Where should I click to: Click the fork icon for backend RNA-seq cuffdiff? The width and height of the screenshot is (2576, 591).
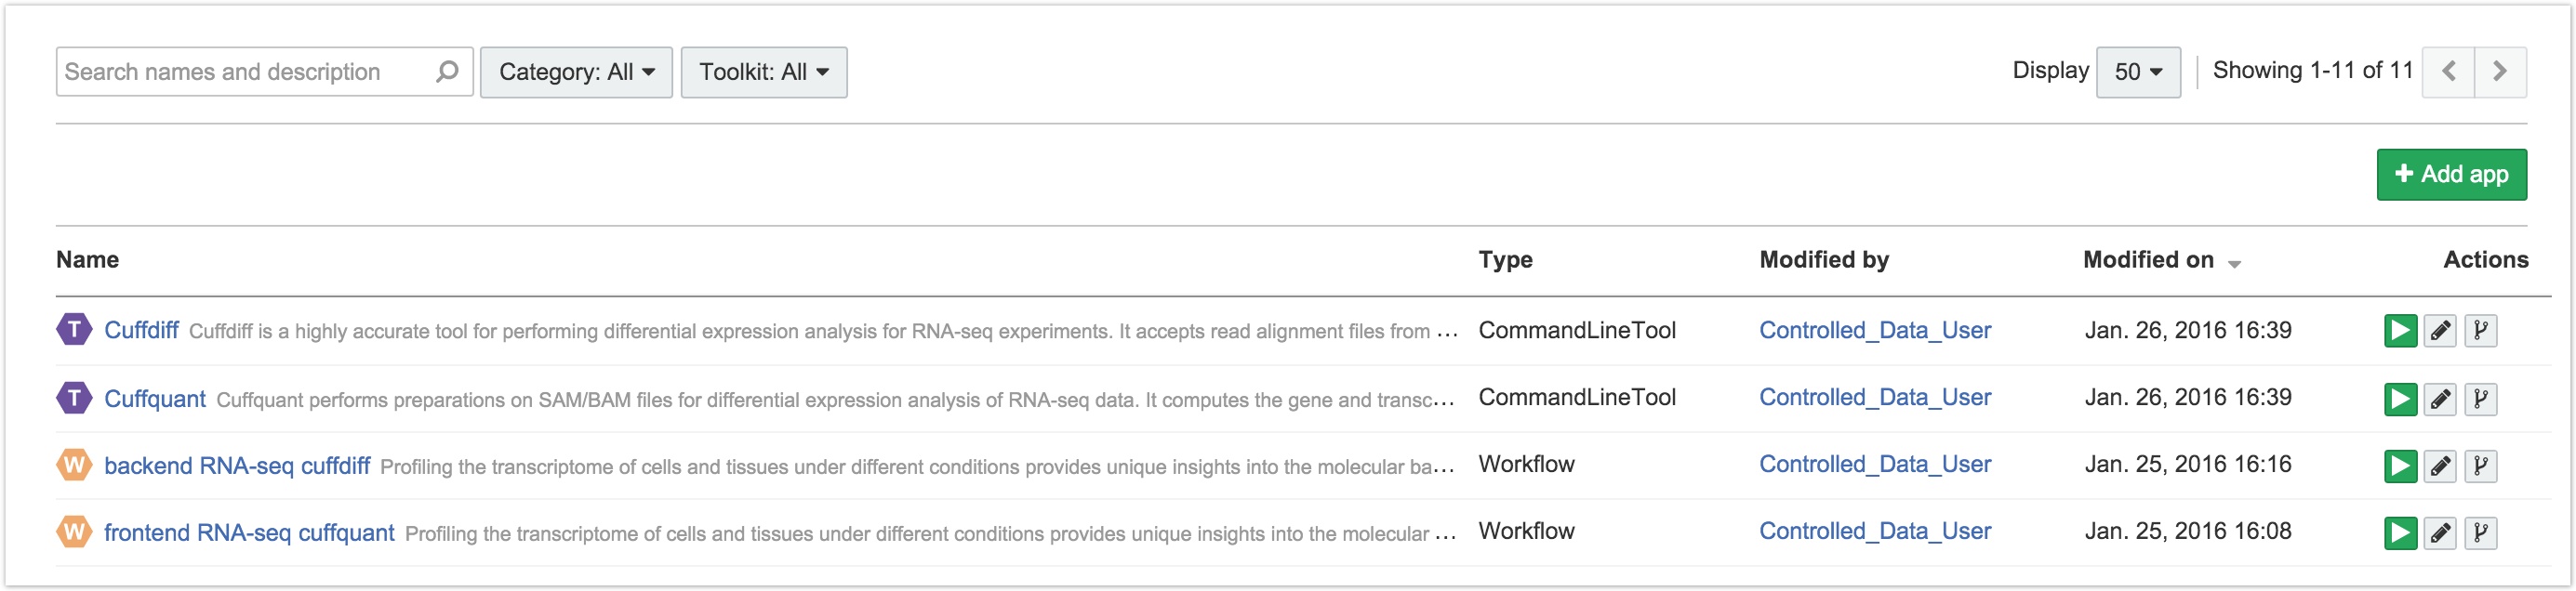pos(2481,466)
